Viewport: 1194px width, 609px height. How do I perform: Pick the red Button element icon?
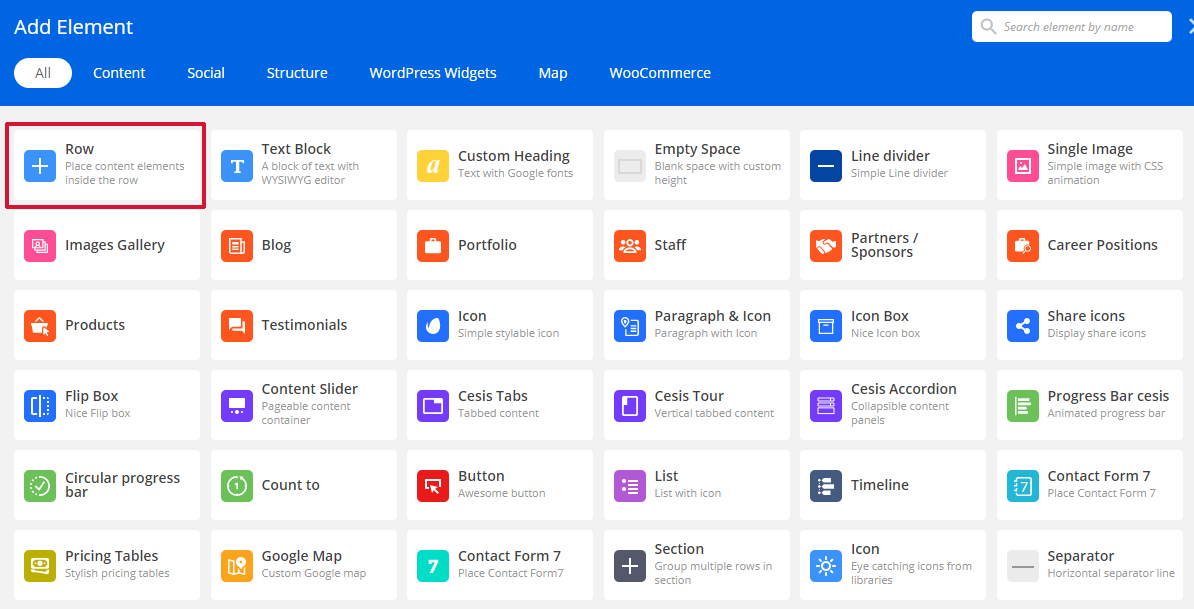(433, 485)
